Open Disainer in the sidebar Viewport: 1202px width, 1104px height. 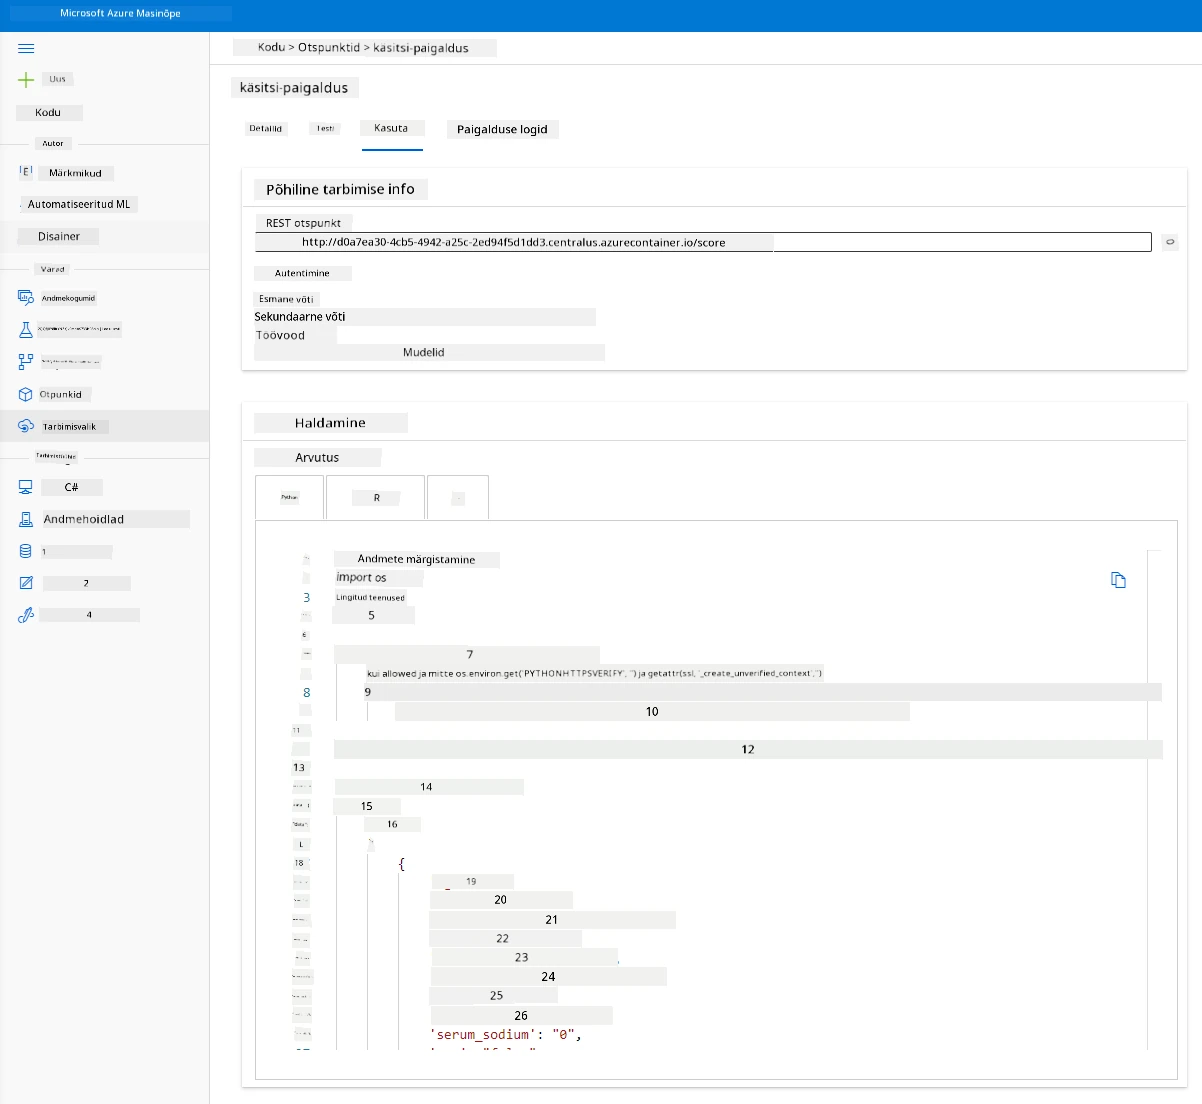click(x=59, y=236)
